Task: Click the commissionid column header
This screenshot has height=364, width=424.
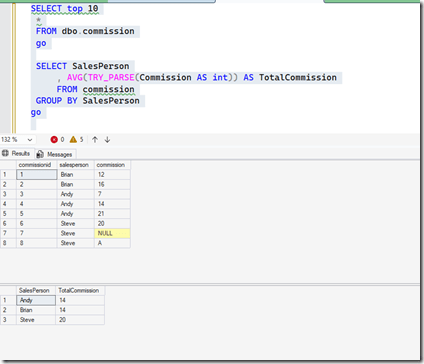Action: [37, 165]
